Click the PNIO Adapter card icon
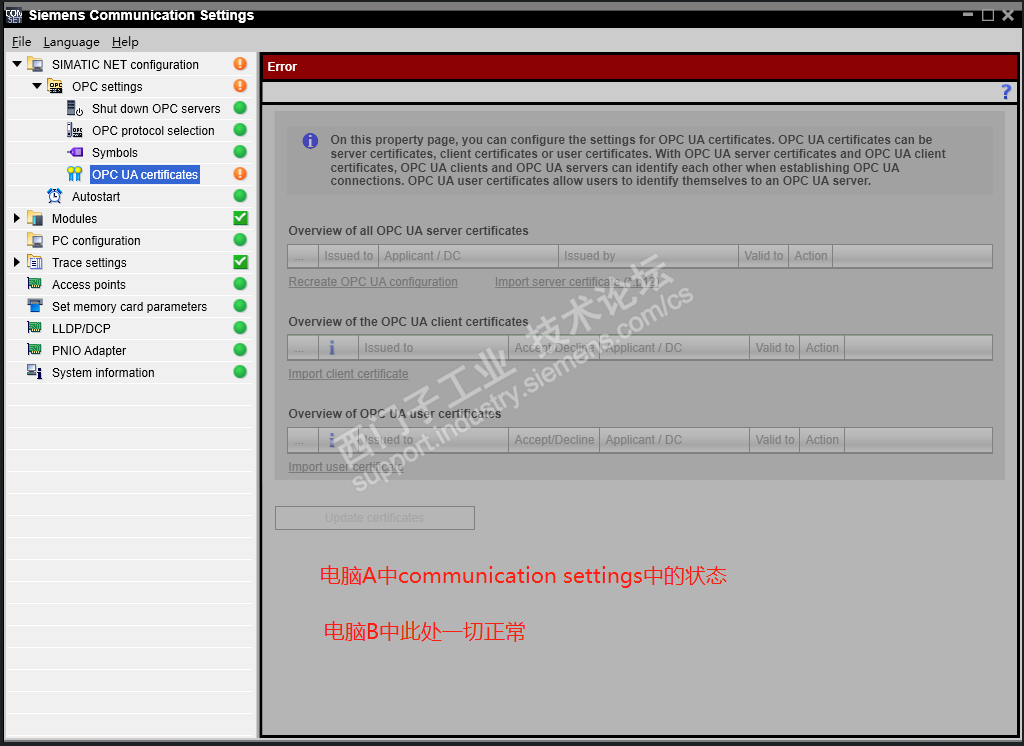The image size is (1024, 746). (35, 349)
